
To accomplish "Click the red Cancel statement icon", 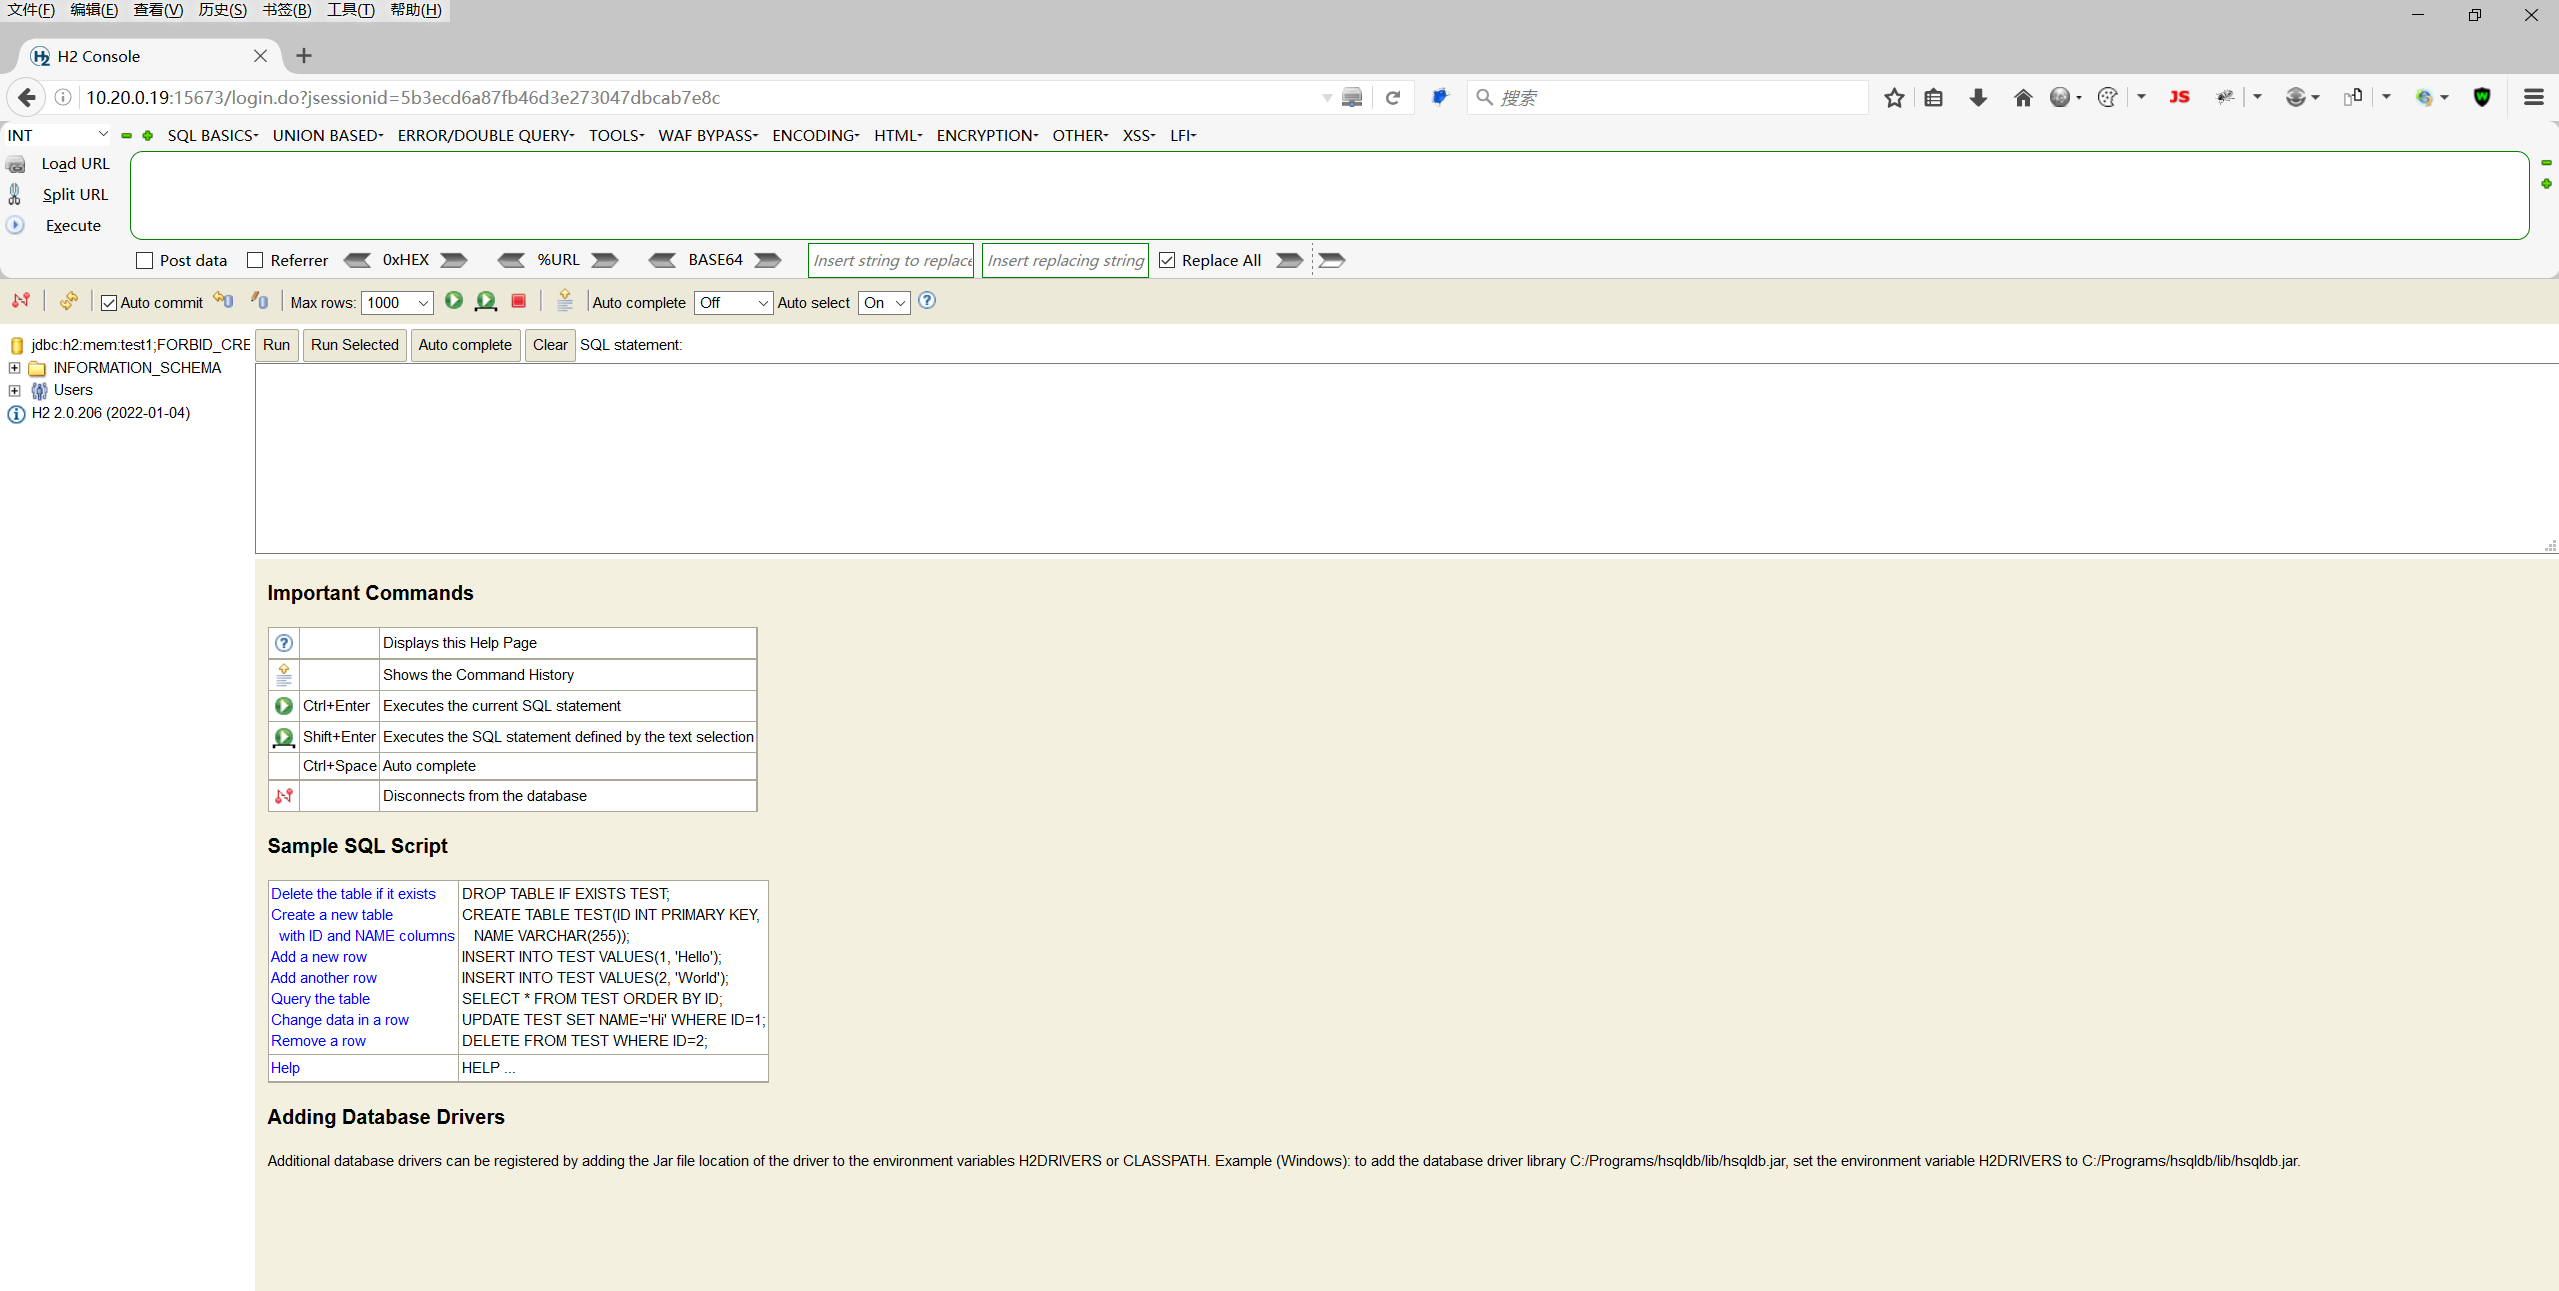I will [518, 301].
